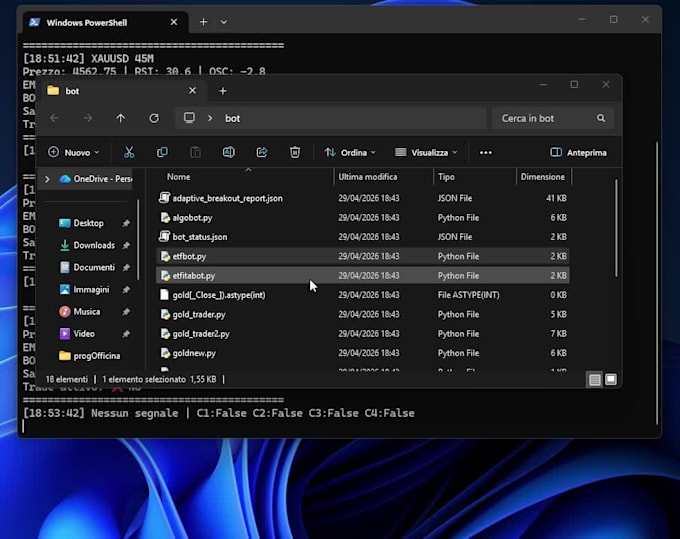Sort by the Tipo column header
This screenshot has height=539, width=680.
446,177
